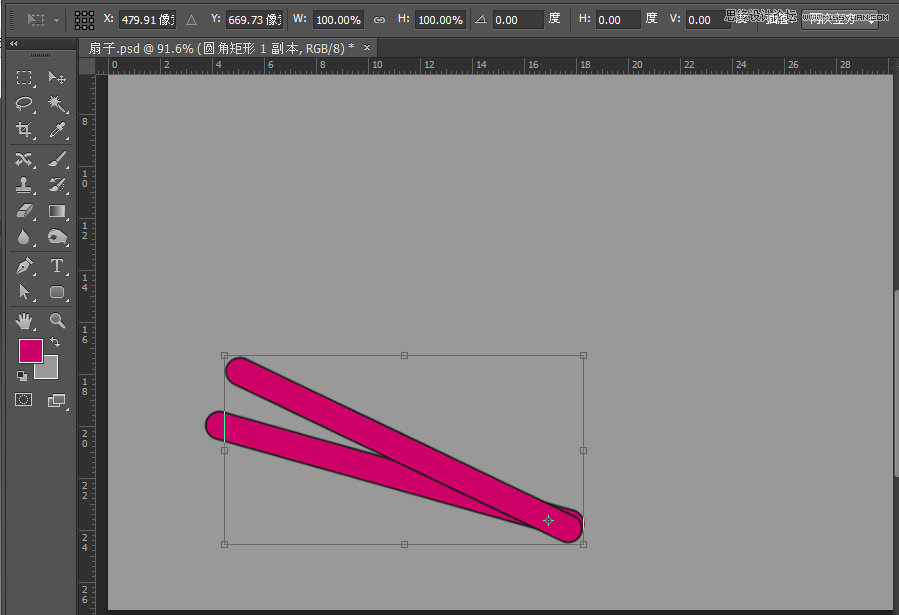This screenshot has width=899, height=615.
Task: Open the magenta foreground color swatch
Action: 30,351
